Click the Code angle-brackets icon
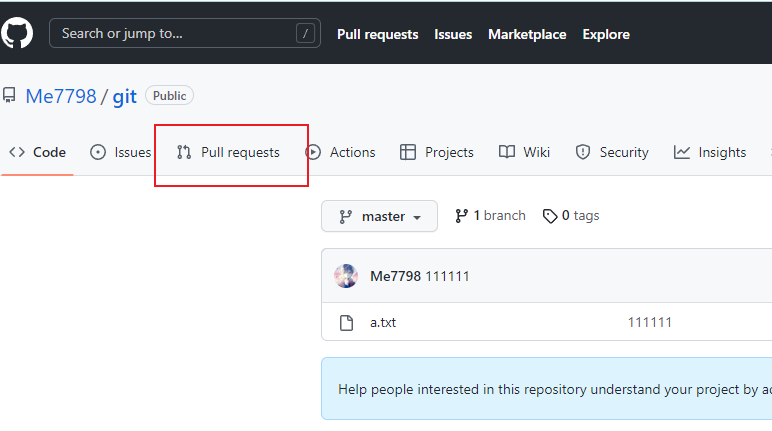The height and width of the screenshot is (431, 772). pyautogui.click(x=17, y=152)
